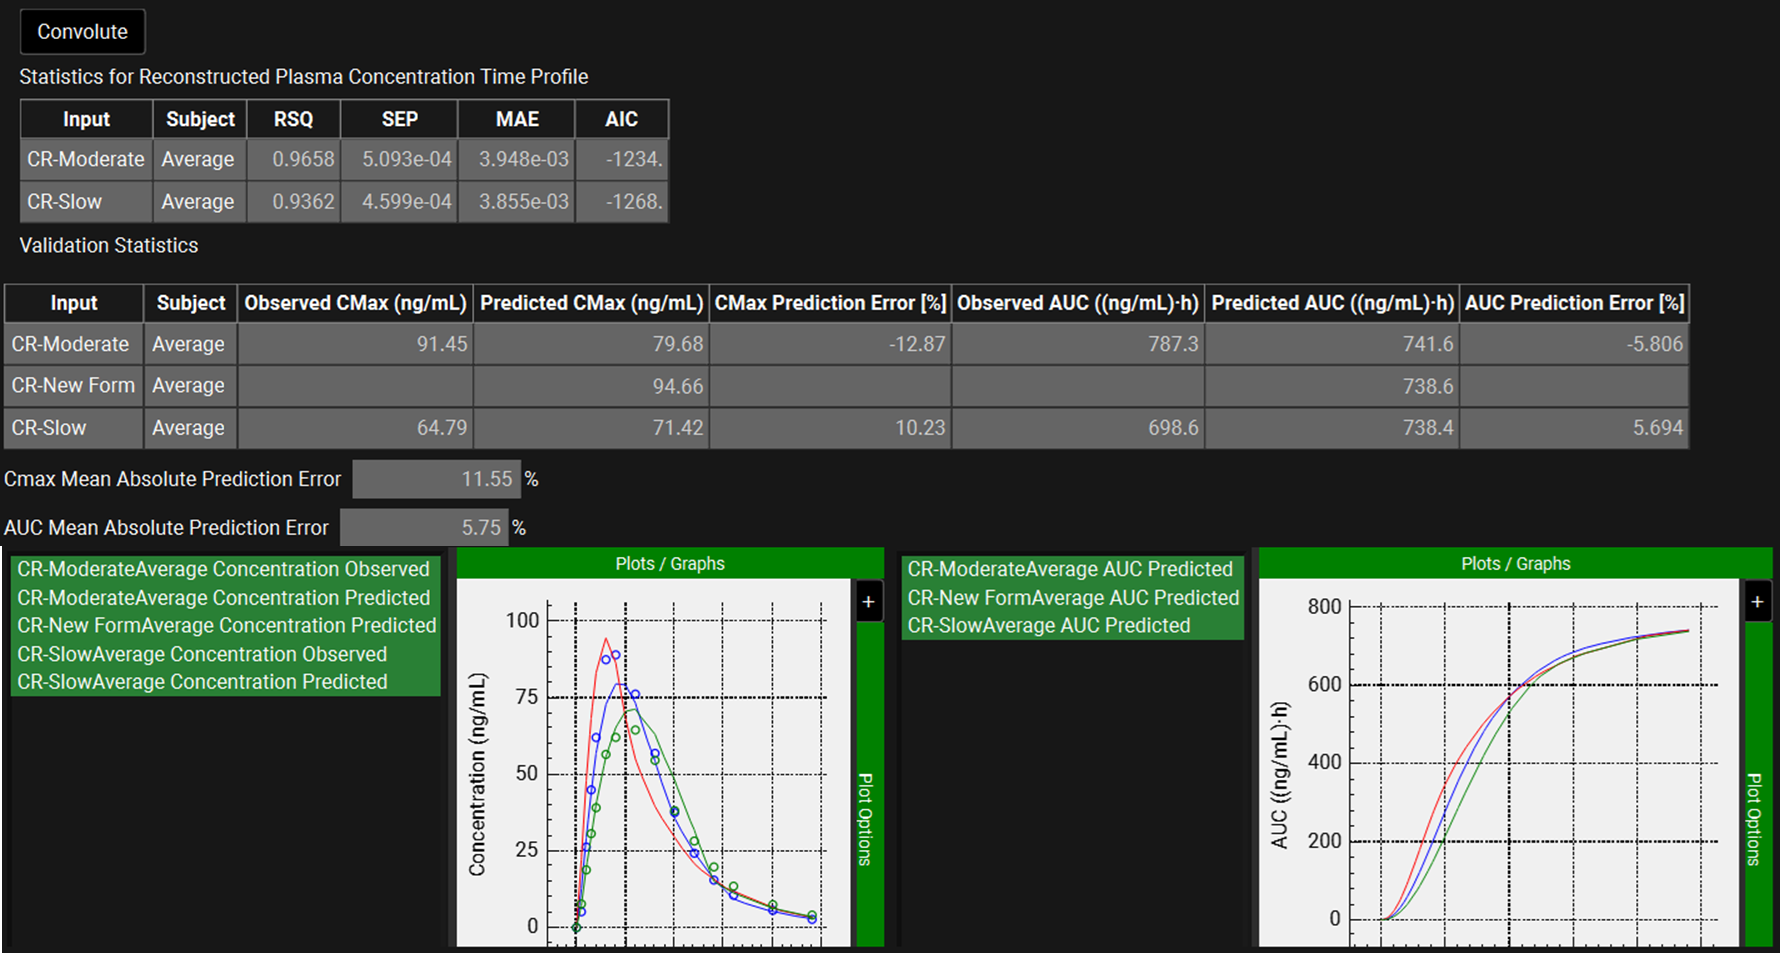
Task: Toggle CR-ModerateAverage Concentration Predicted series
Action: click(x=223, y=598)
